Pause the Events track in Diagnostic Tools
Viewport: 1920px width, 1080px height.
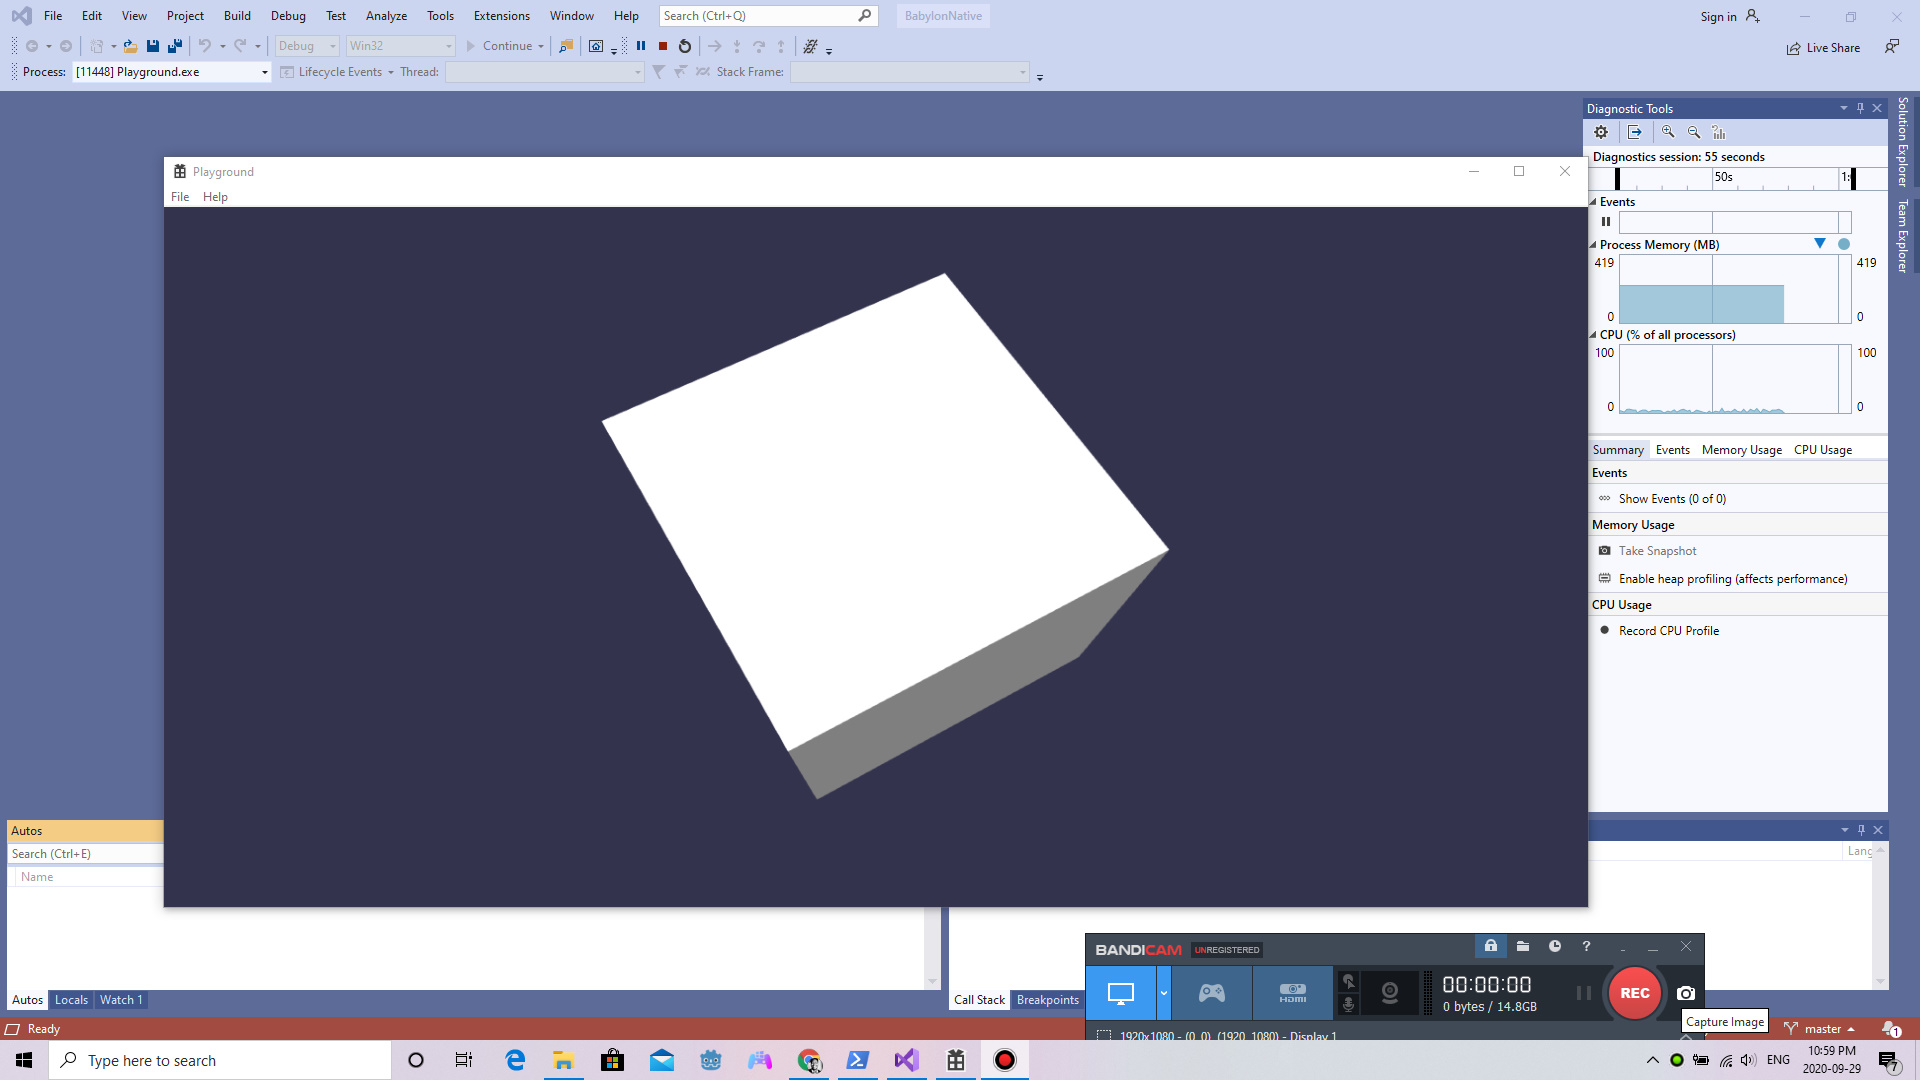coord(1606,222)
